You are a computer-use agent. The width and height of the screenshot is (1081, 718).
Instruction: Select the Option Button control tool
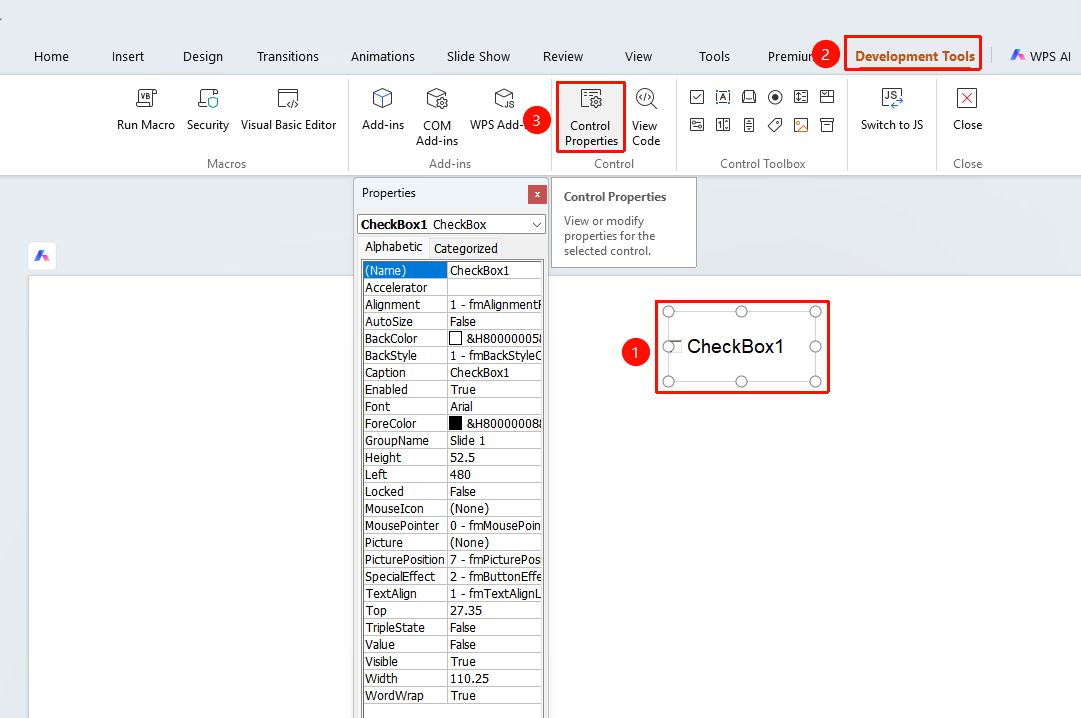775,97
